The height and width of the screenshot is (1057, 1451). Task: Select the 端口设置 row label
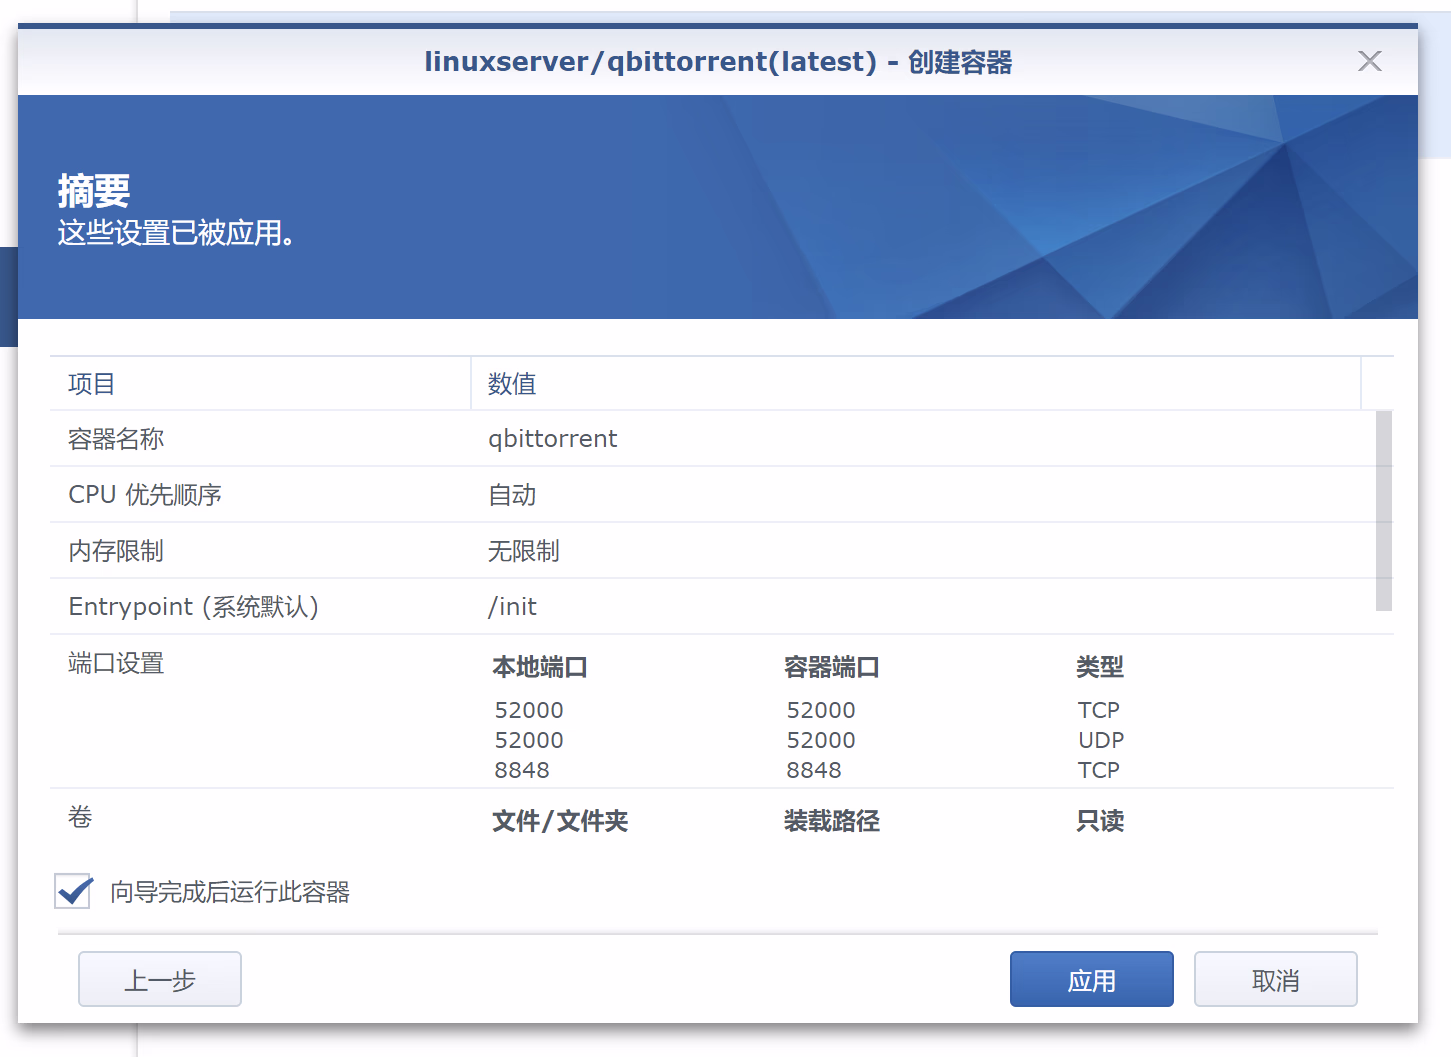pyautogui.click(x=116, y=663)
